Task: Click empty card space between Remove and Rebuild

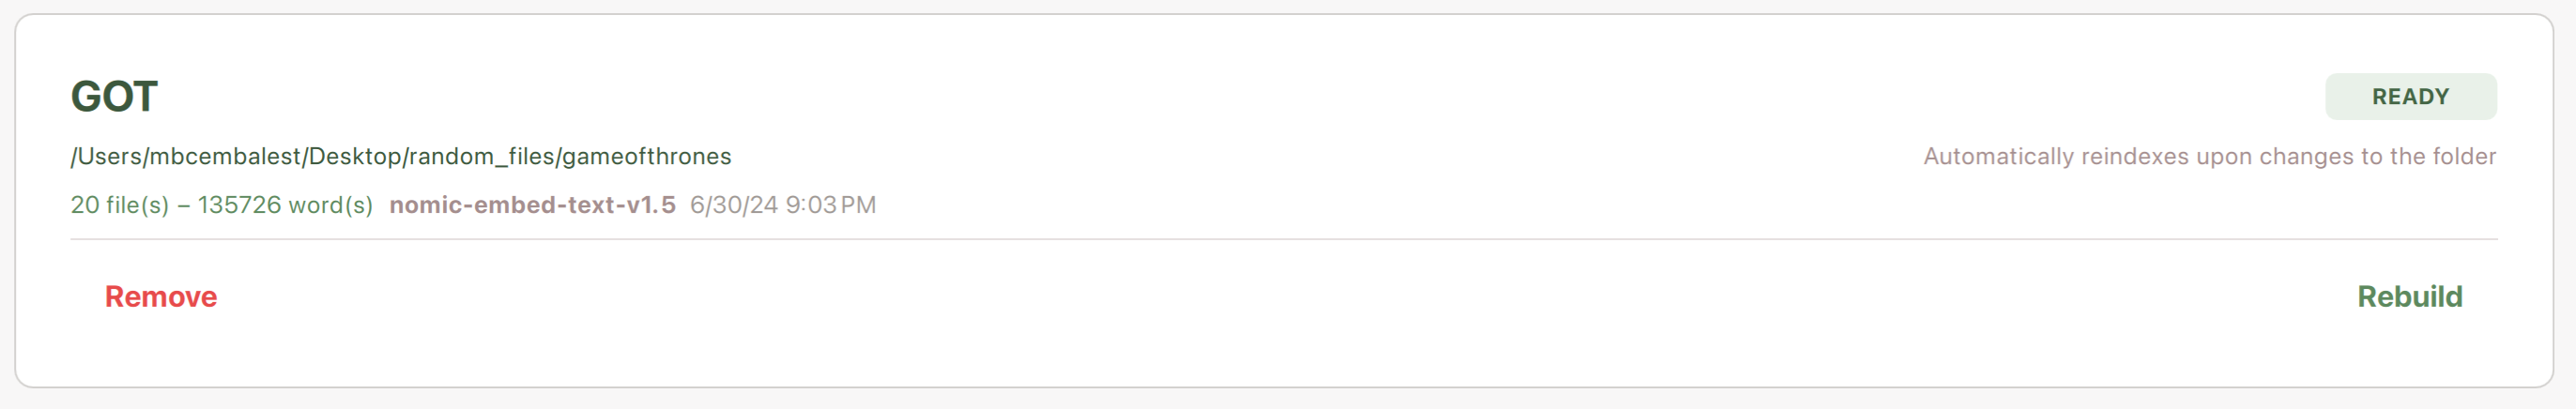Action: [1287, 297]
